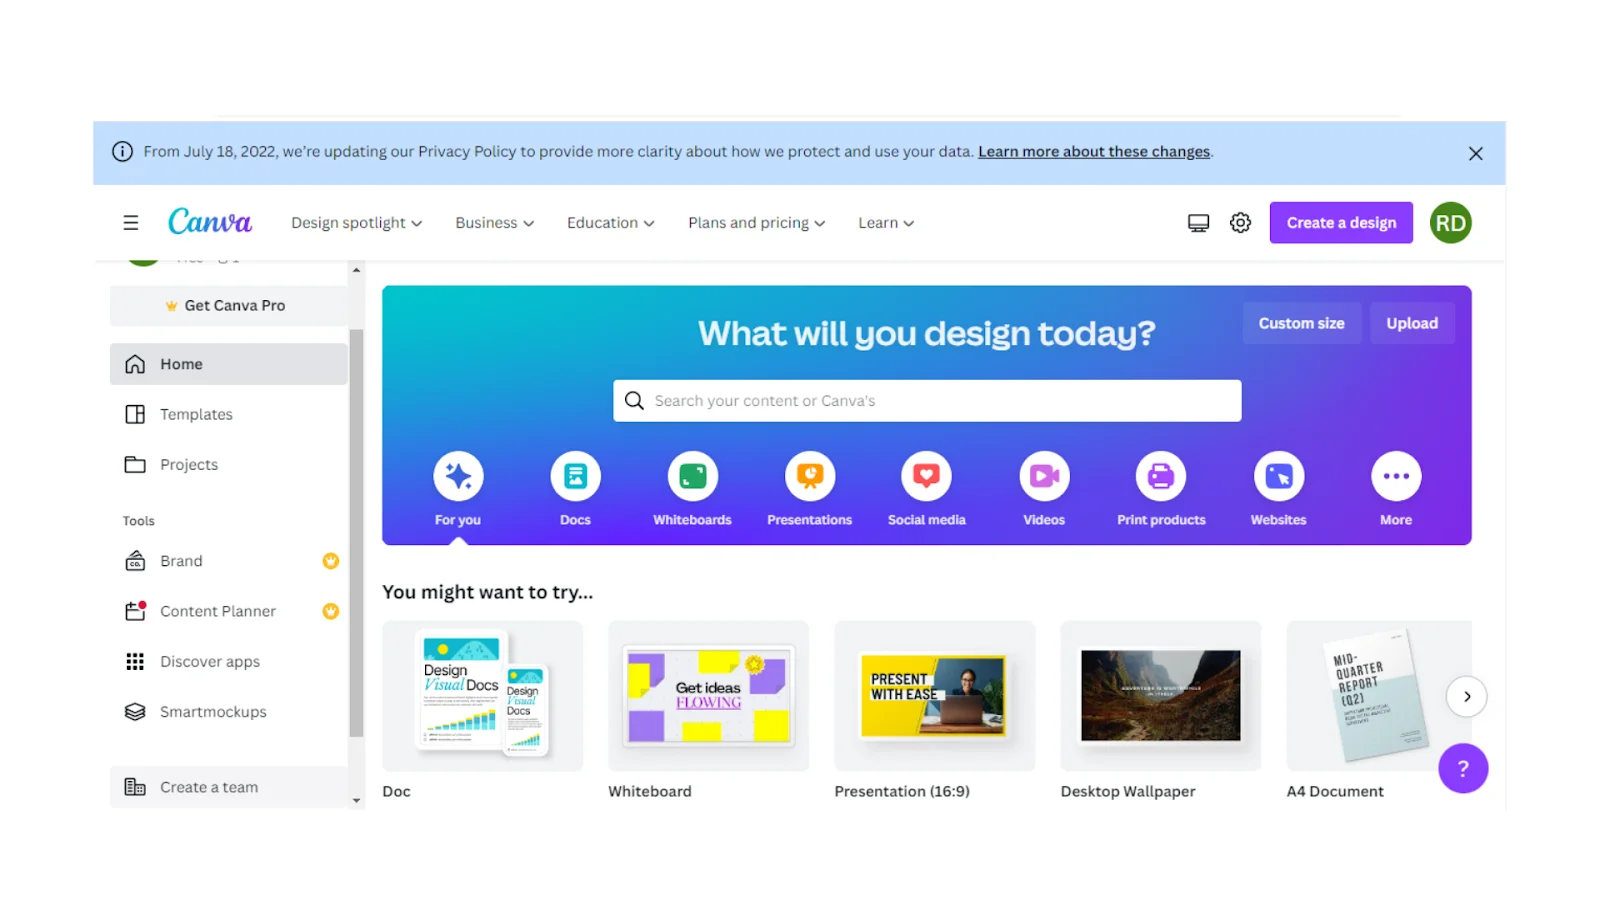The image size is (1600, 900).
Task: Expand the Plans and pricing menu
Action: click(x=756, y=223)
